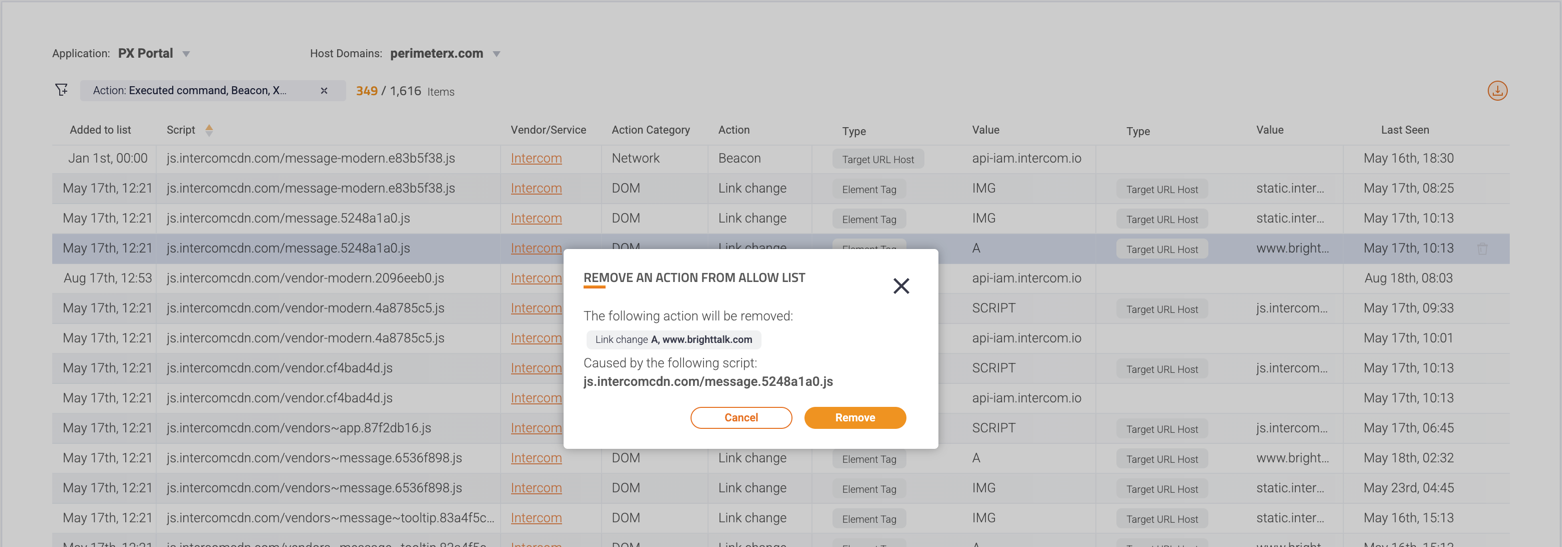
Task: Select row with script message-modern.e83b5f38.js Beacon
Action: 310,158
